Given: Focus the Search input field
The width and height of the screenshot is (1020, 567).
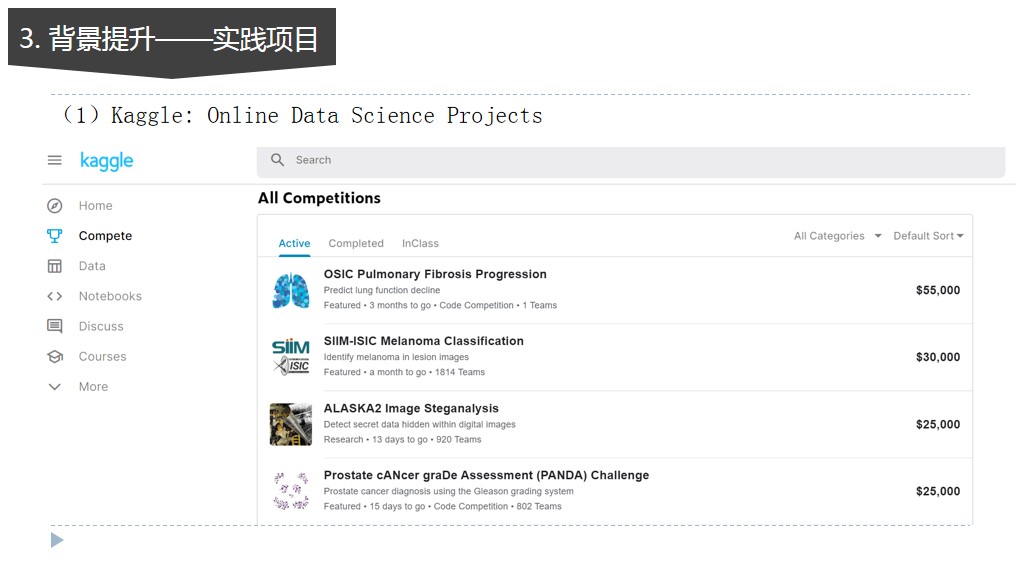Looking at the screenshot, I should click(x=631, y=162).
